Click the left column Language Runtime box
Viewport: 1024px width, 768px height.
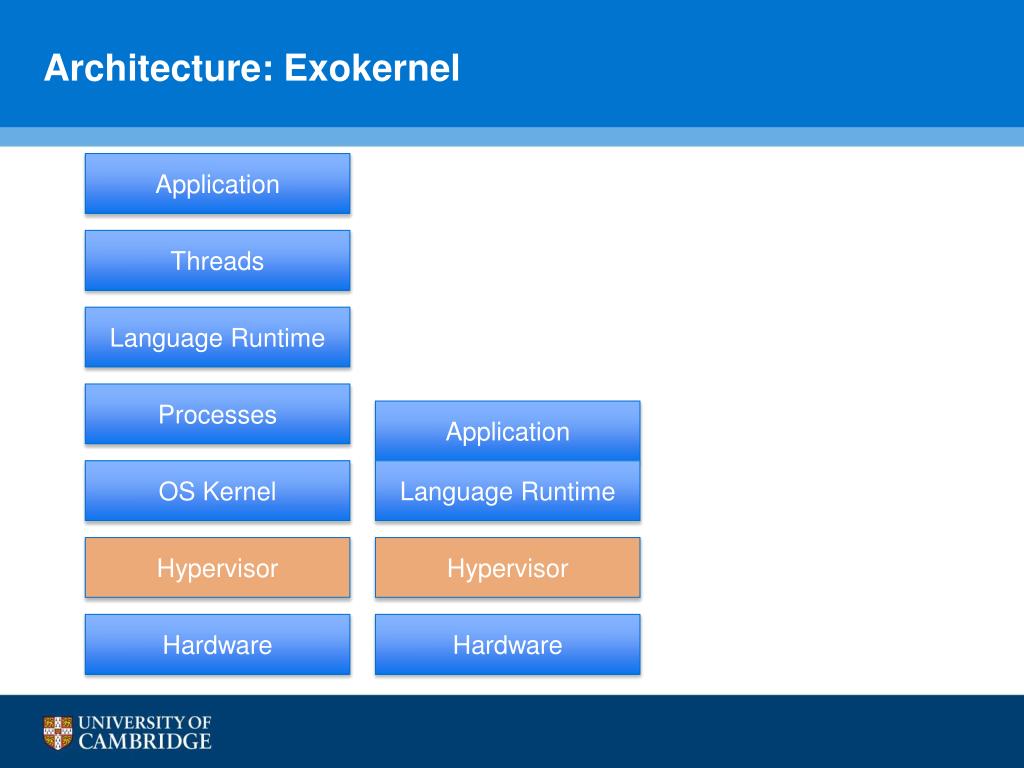pos(217,337)
